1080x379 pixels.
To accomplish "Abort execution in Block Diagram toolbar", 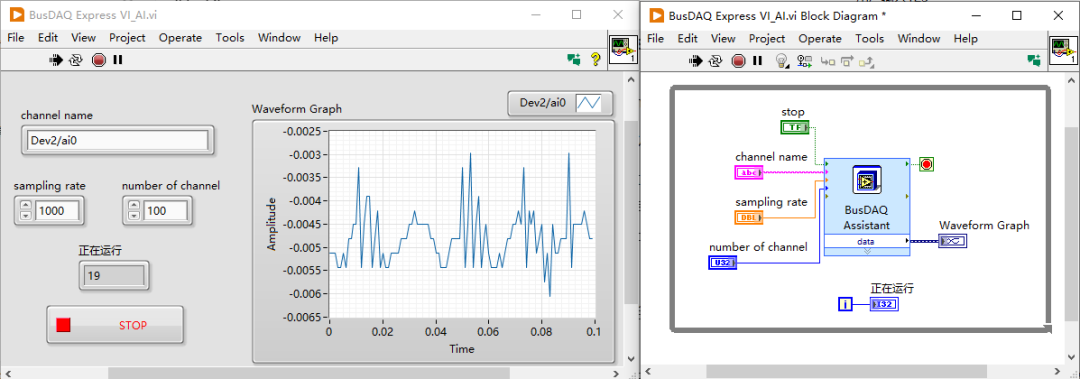I will click(x=738, y=61).
